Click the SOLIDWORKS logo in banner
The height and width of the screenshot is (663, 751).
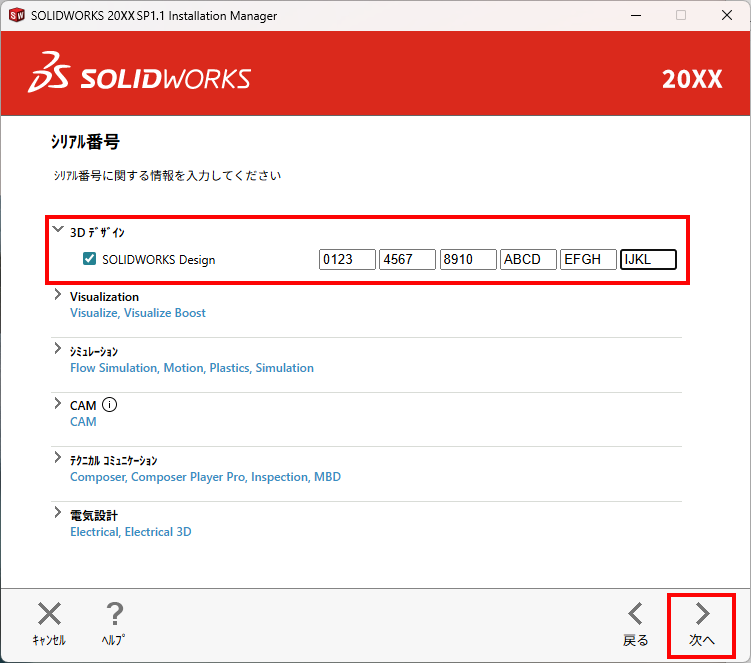[x=140, y=73]
